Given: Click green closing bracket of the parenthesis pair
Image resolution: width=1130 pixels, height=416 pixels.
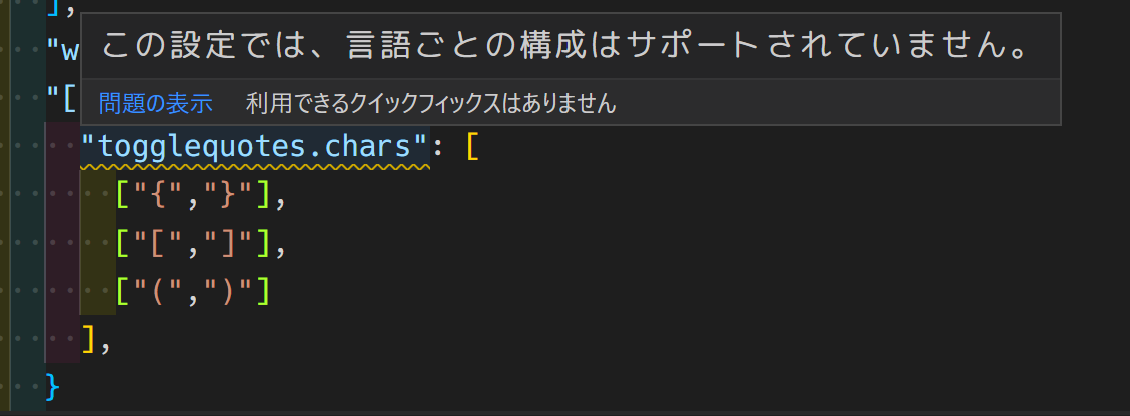Looking at the screenshot, I should 264,293.
